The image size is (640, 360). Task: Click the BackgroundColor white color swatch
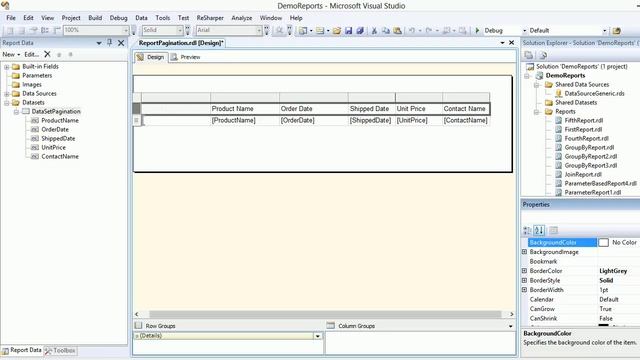coord(603,242)
